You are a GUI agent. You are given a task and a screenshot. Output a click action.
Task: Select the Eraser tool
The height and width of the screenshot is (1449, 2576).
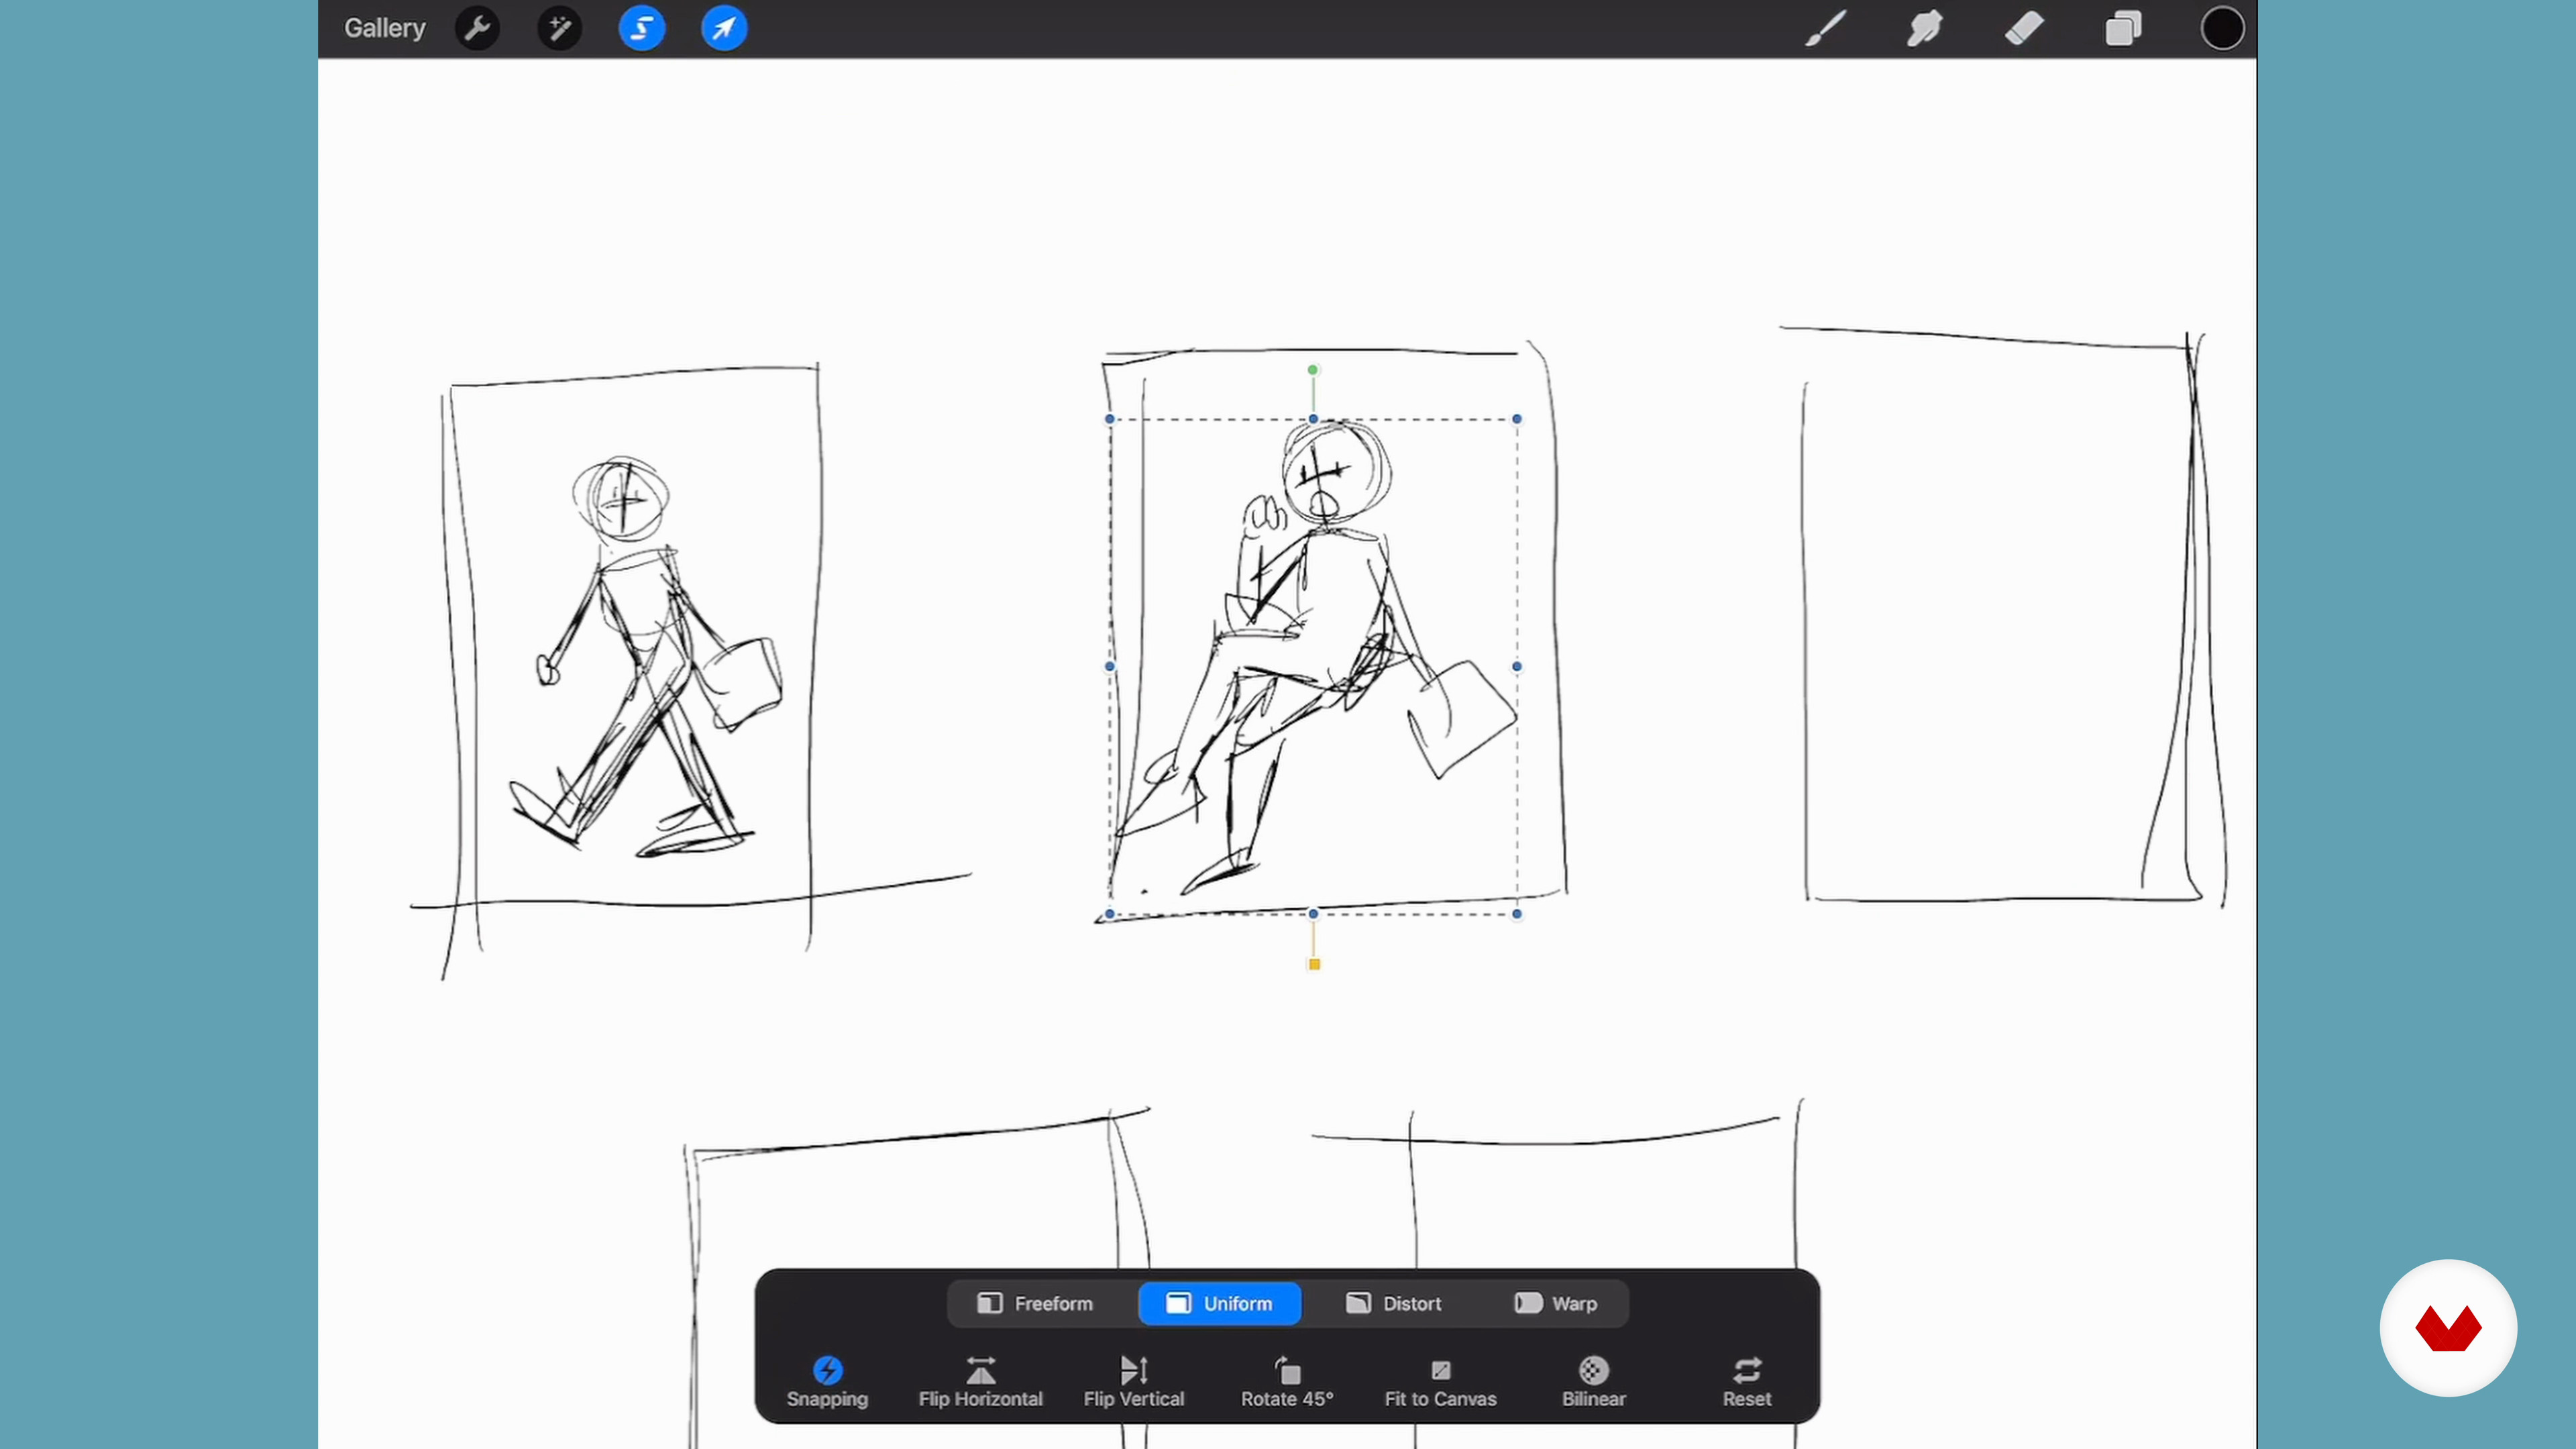coord(2024,28)
